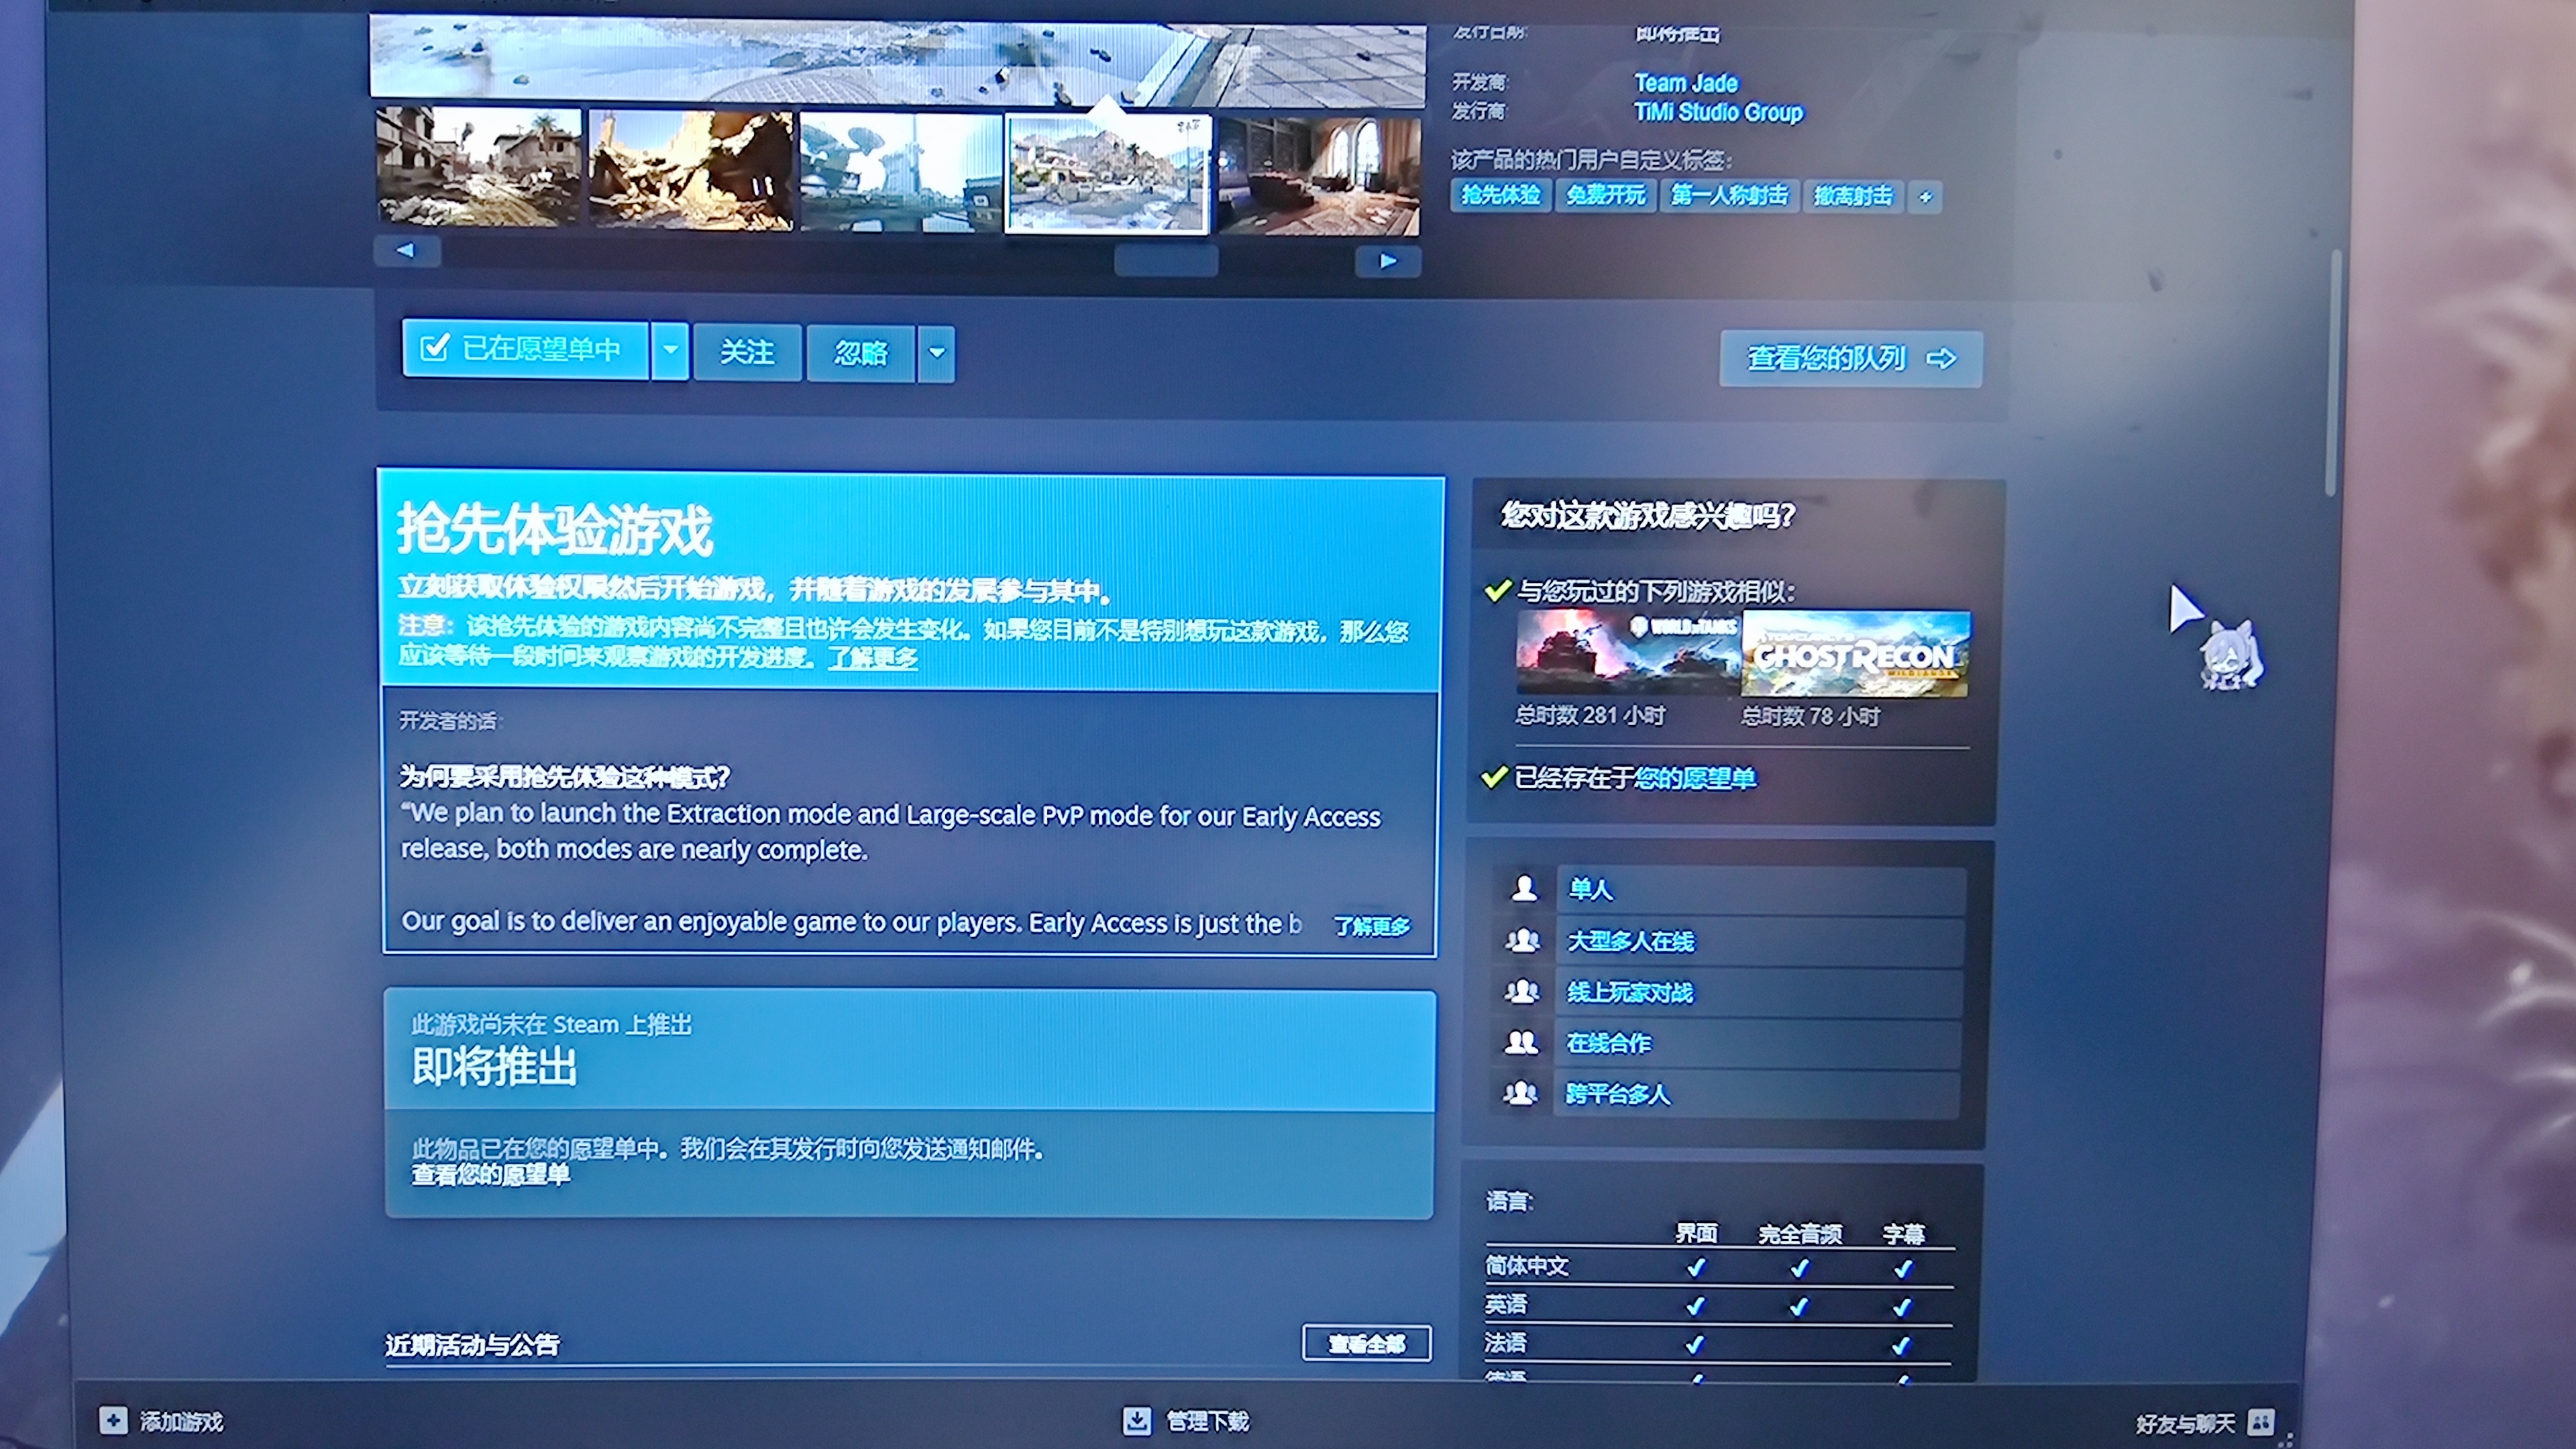The image size is (2576, 1449).
Task: Open 查看您的队列 queue button
Action: click(x=1850, y=358)
